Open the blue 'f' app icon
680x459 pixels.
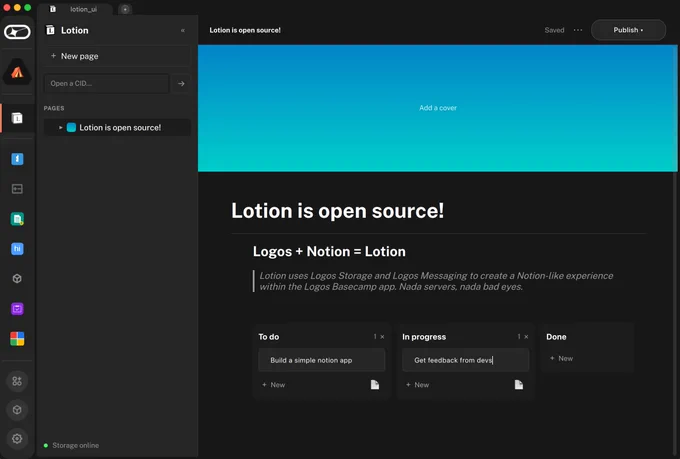pyautogui.click(x=17, y=159)
